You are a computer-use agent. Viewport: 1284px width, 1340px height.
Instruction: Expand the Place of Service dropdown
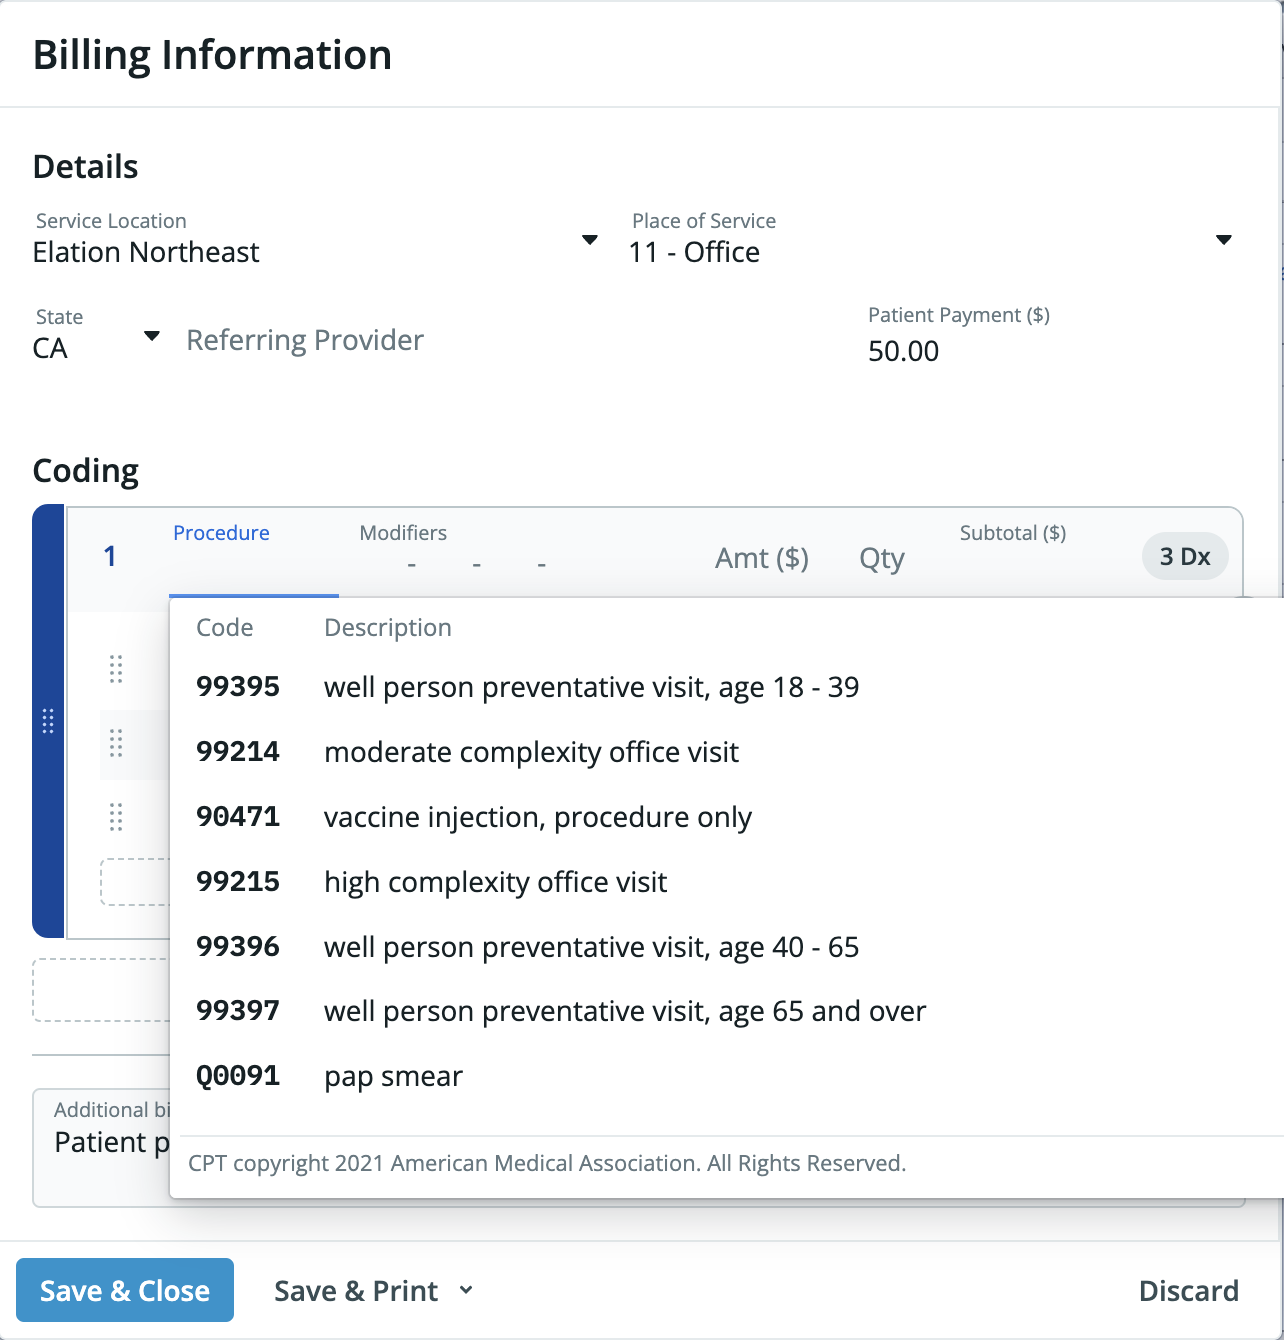(x=1224, y=239)
